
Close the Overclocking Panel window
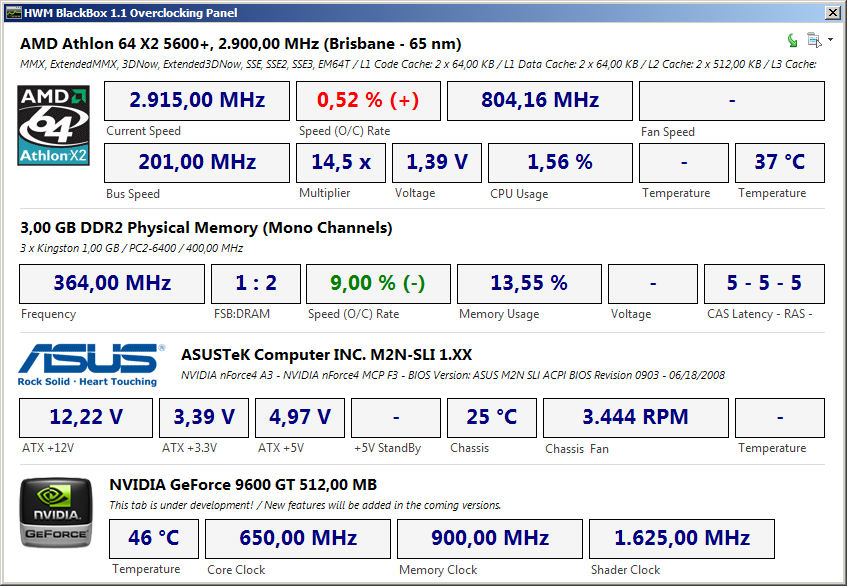pyautogui.click(x=832, y=12)
